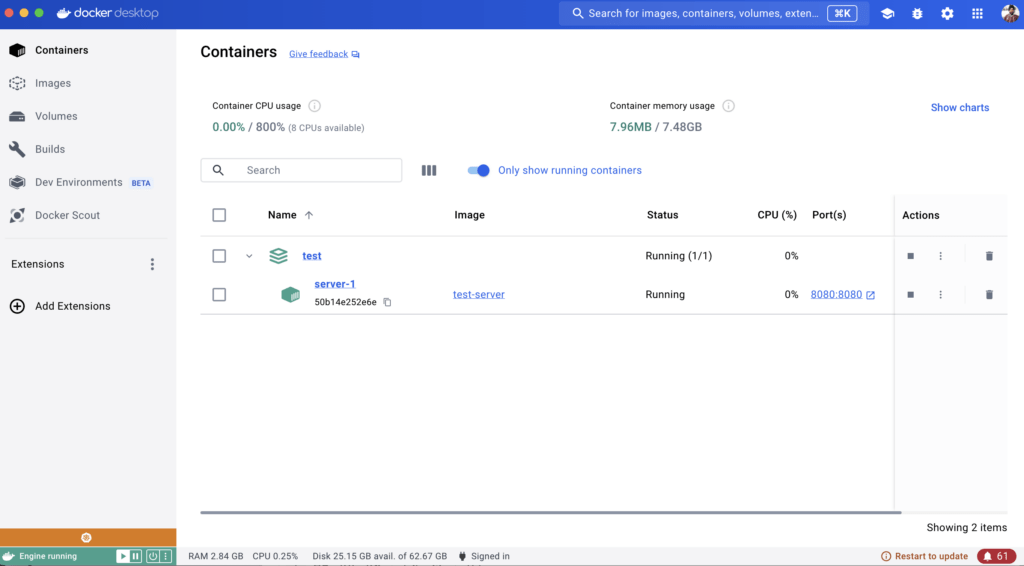Open more actions menu for server-1
The image size is (1024, 566).
[x=940, y=295]
